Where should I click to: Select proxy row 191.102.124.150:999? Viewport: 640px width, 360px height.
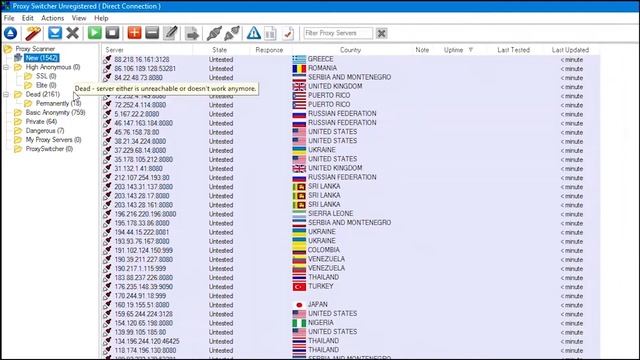click(351, 250)
